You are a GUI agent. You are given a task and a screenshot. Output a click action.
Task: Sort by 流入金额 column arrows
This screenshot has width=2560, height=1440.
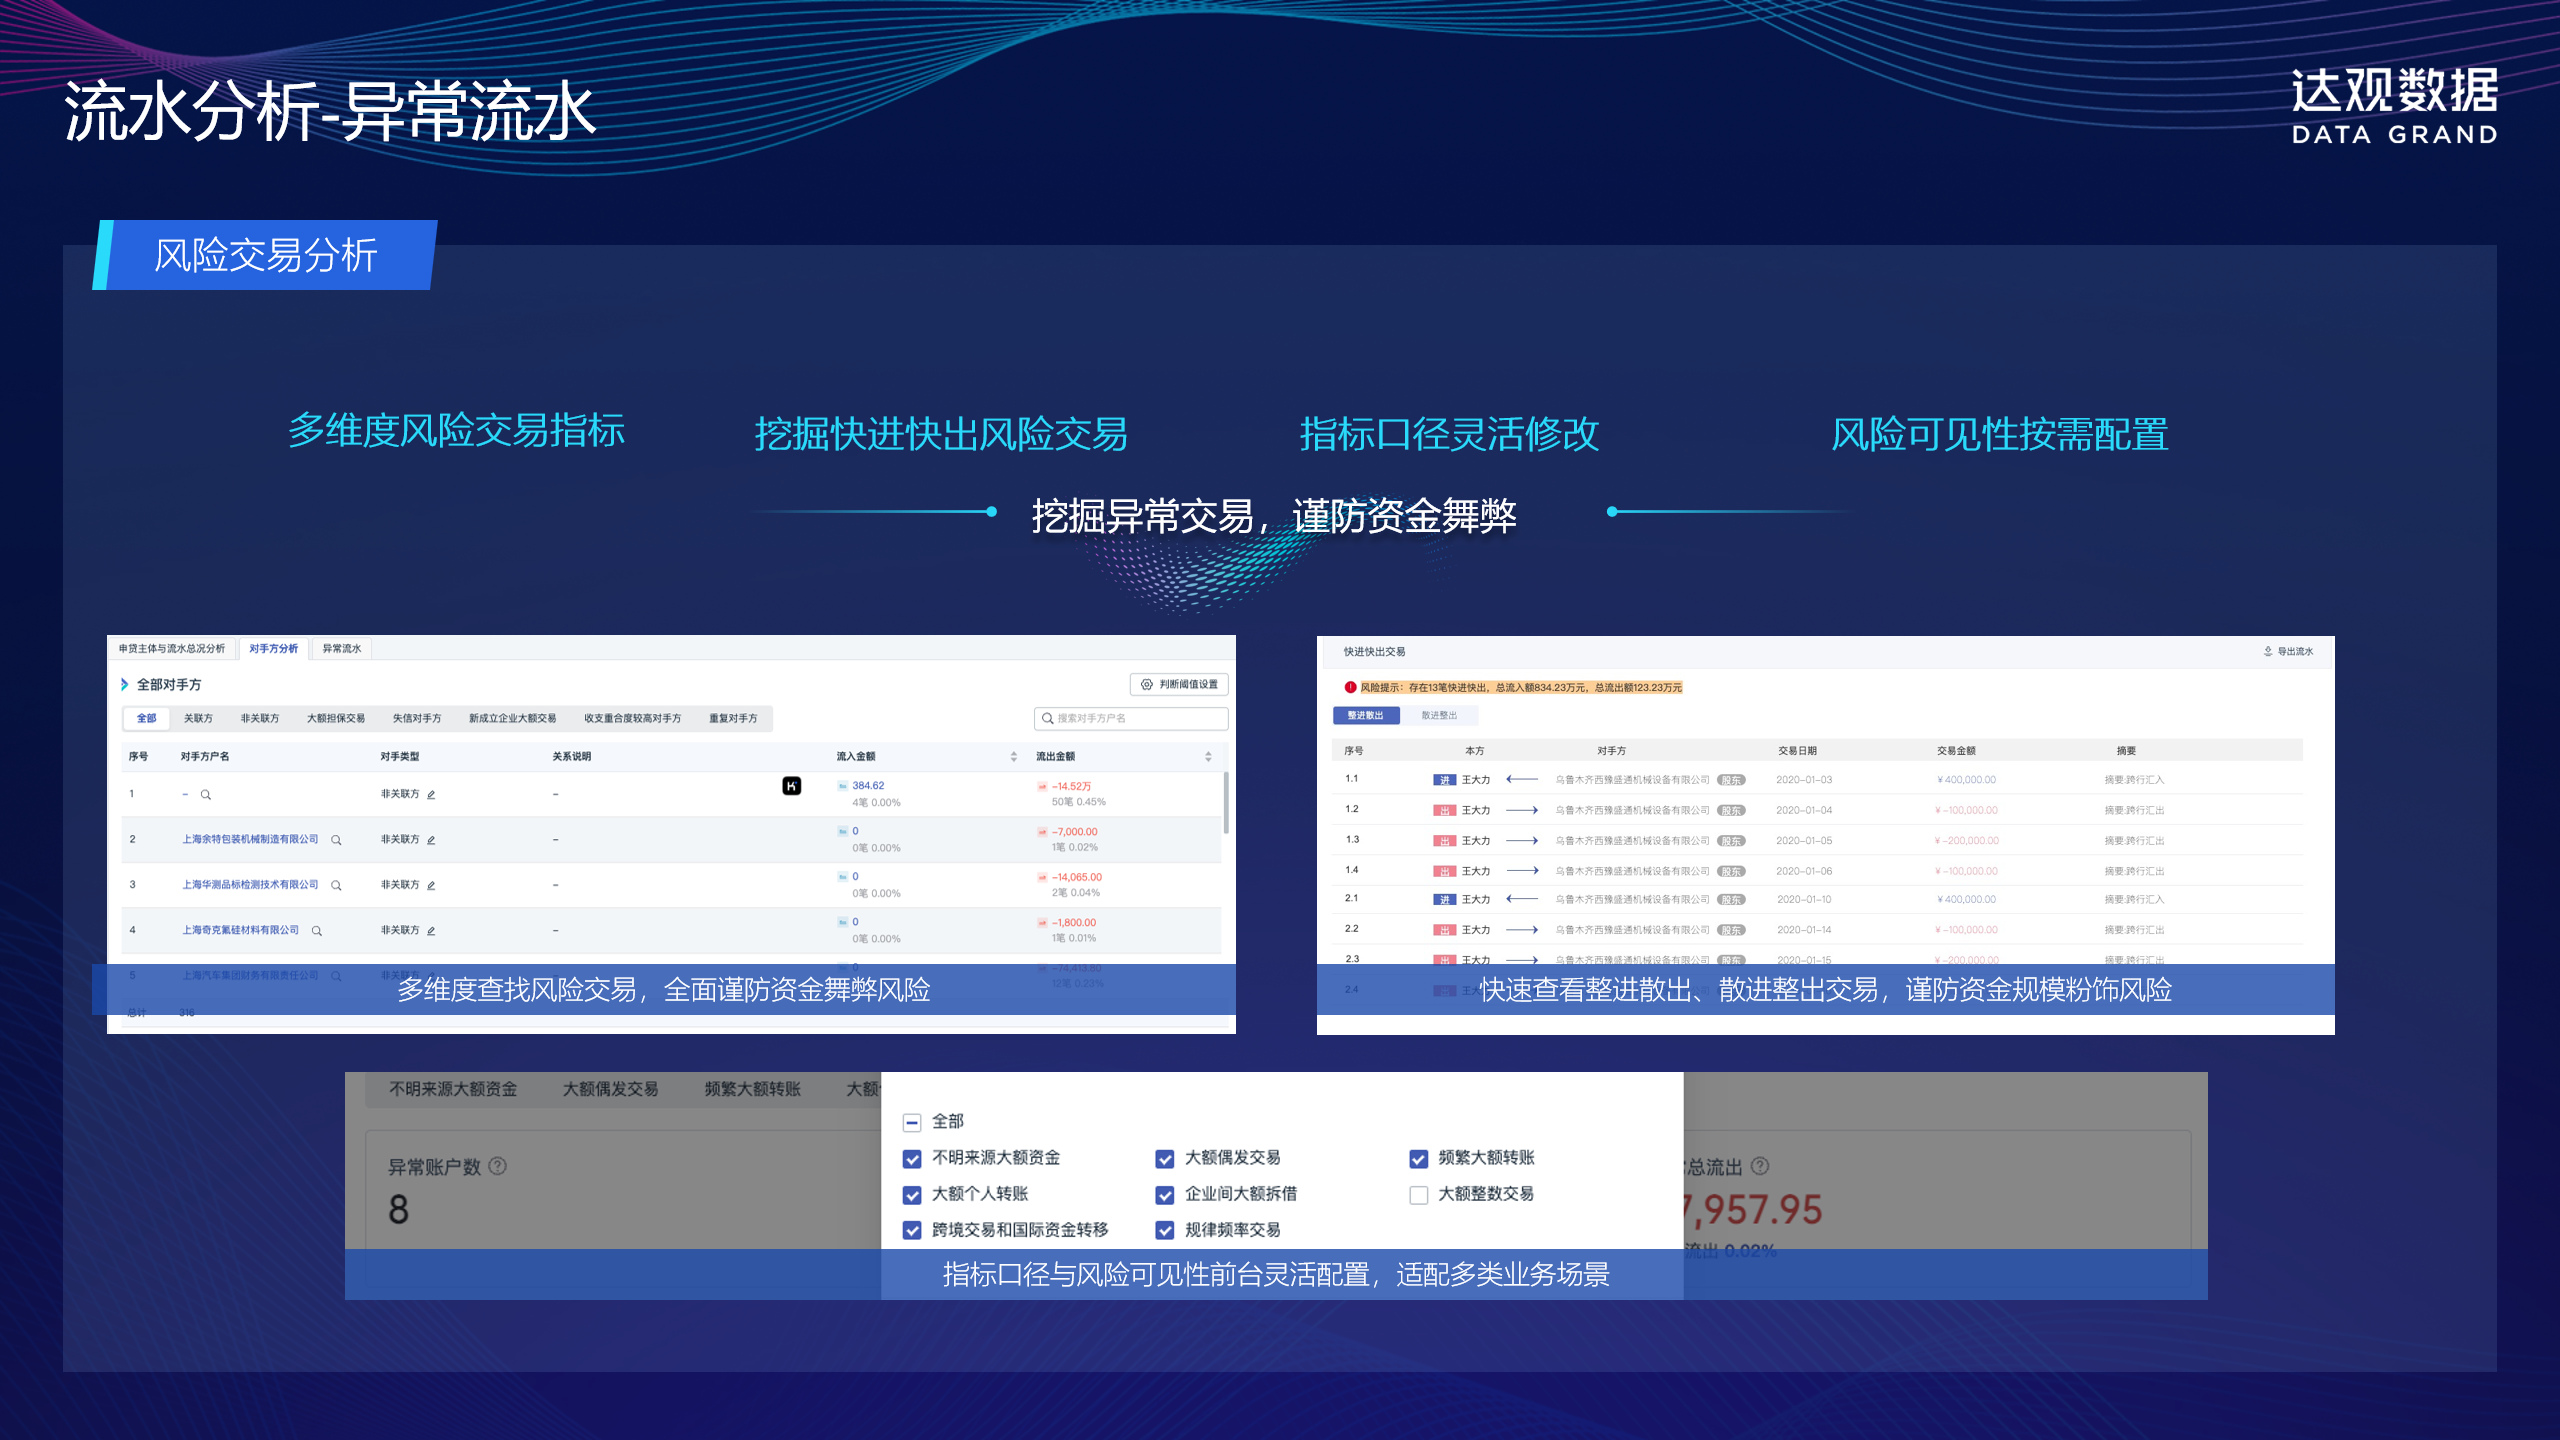(x=1013, y=757)
